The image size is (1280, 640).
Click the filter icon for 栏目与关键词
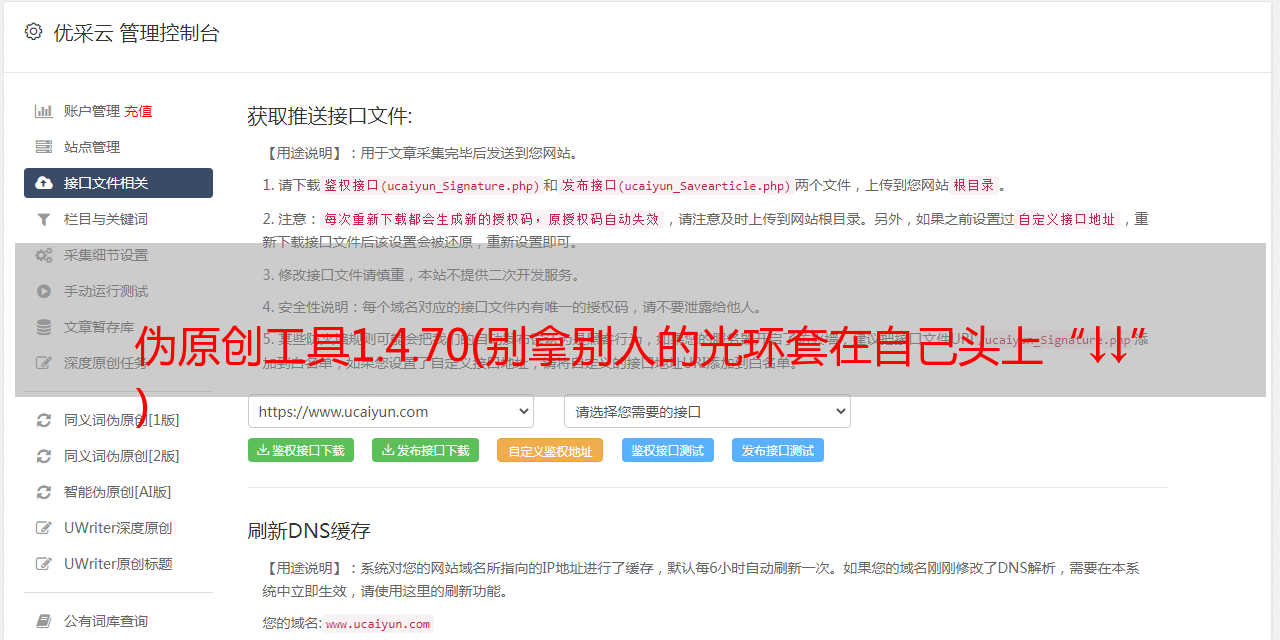[x=44, y=219]
